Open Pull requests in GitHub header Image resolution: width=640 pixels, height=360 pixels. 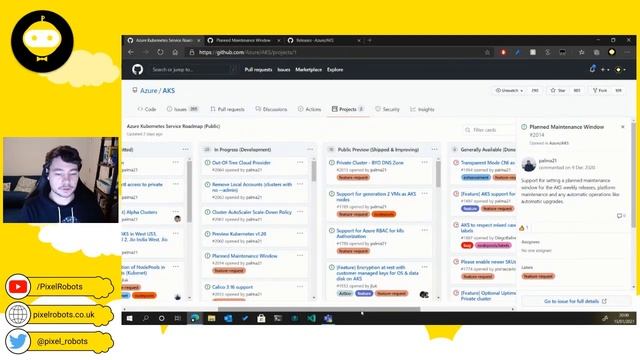pyautogui.click(x=258, y=69)
